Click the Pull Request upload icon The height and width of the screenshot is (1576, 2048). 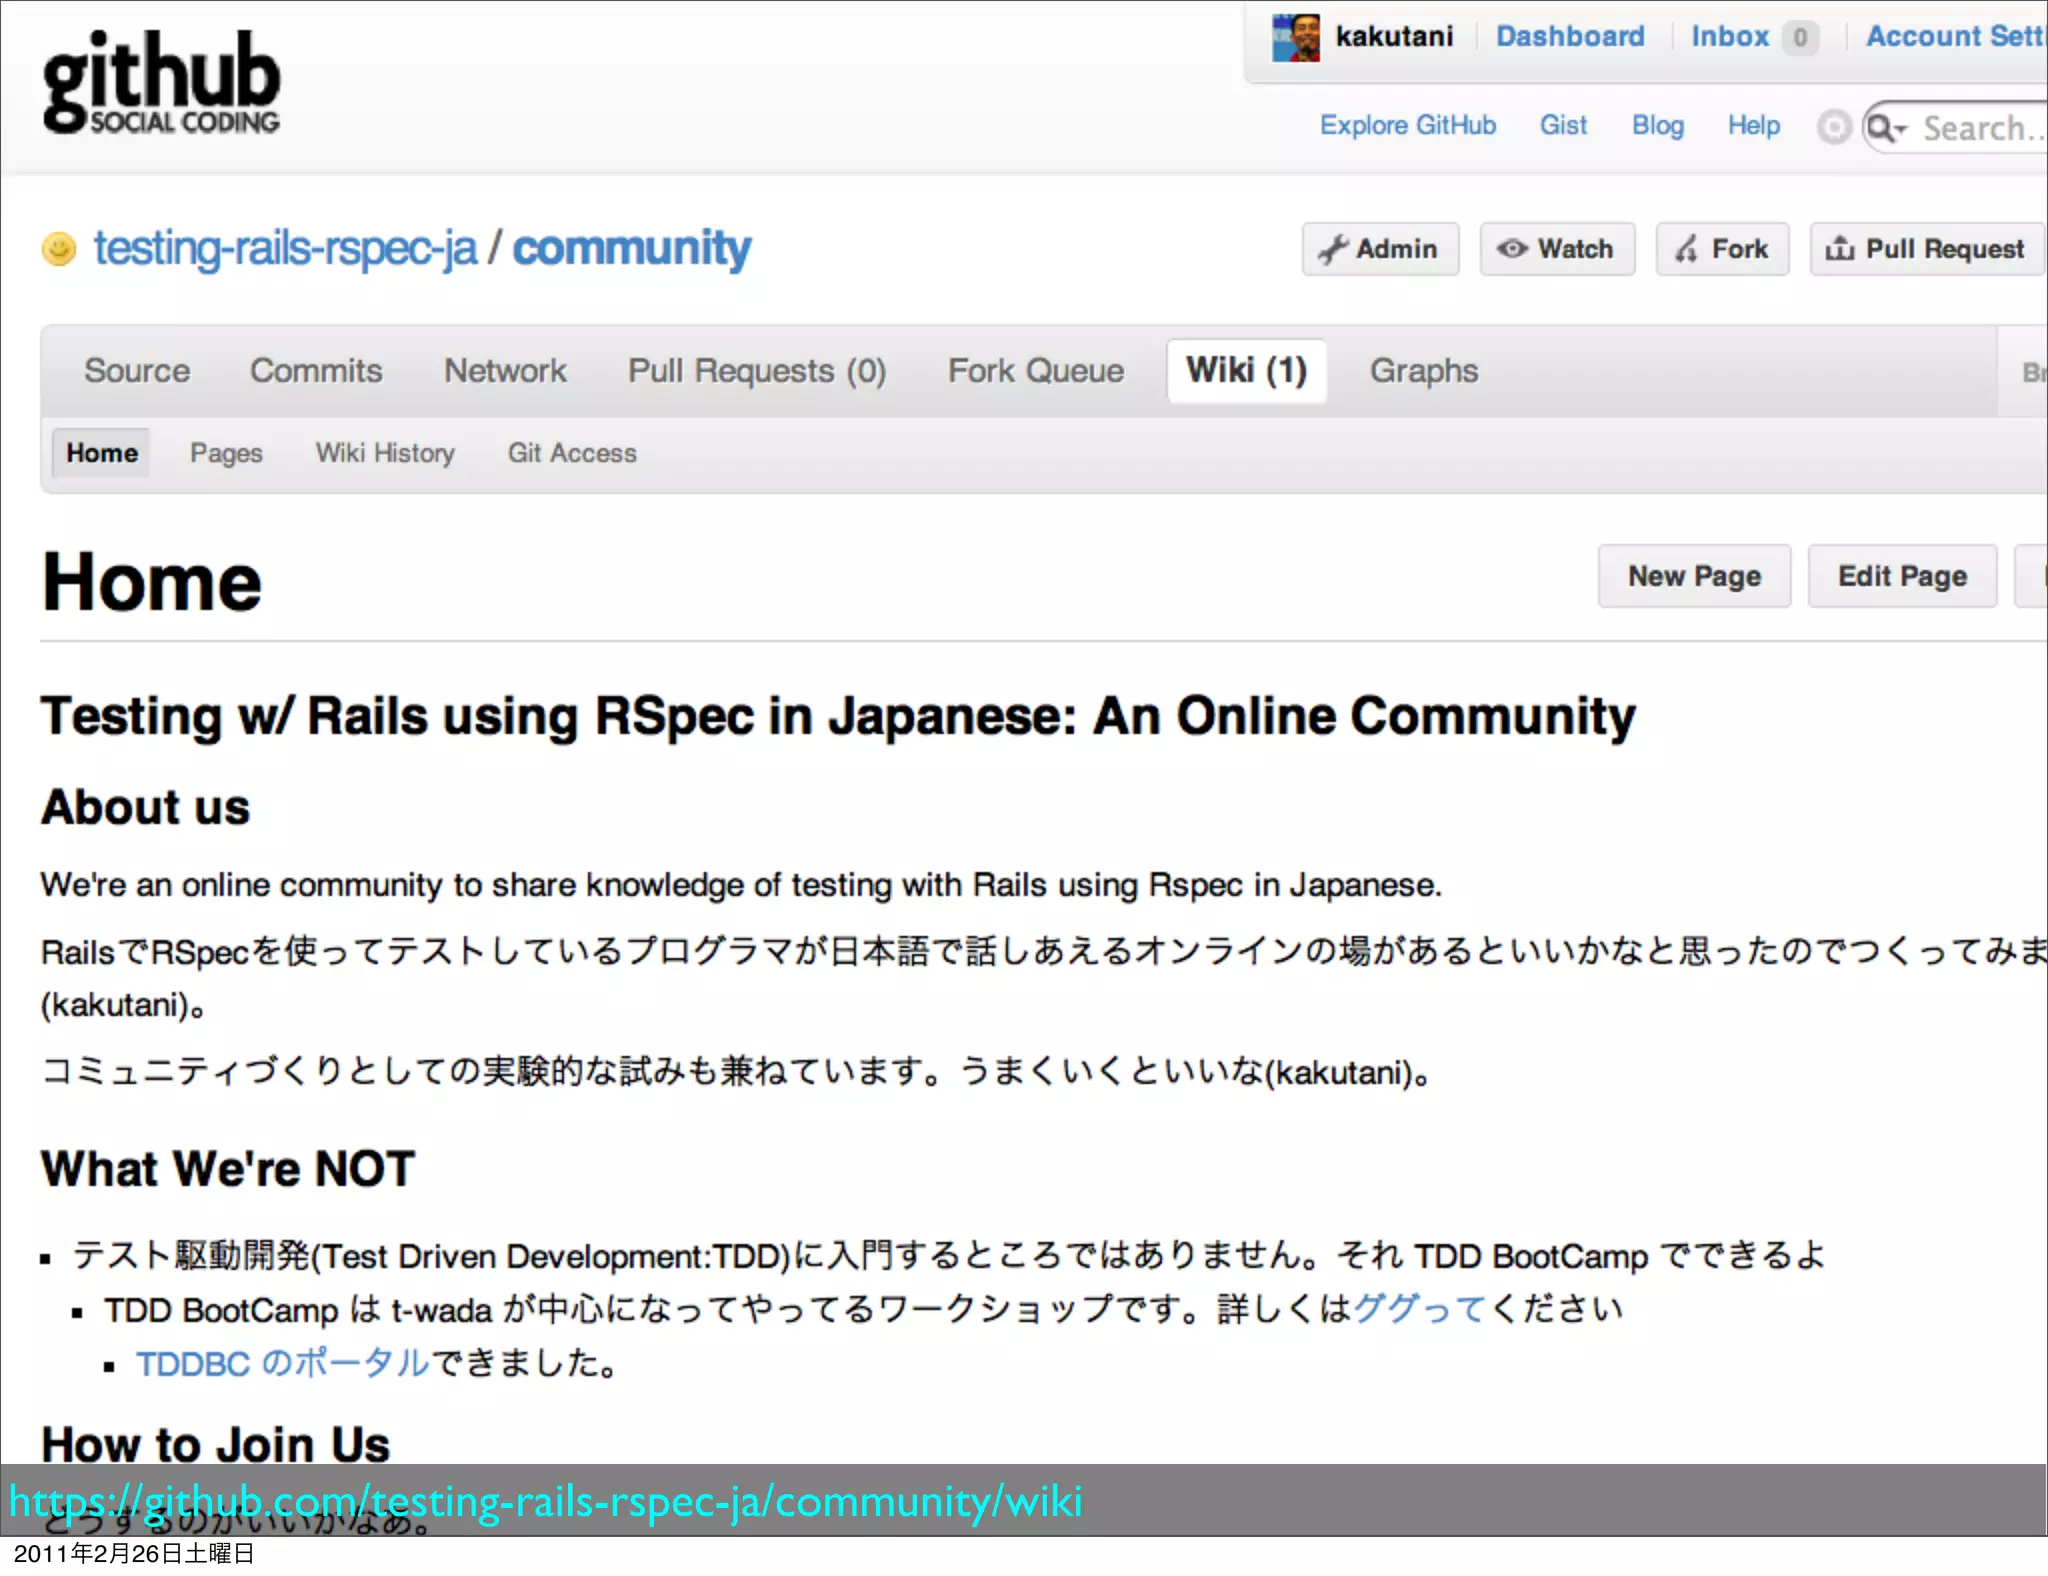(x=1840, y=249)
